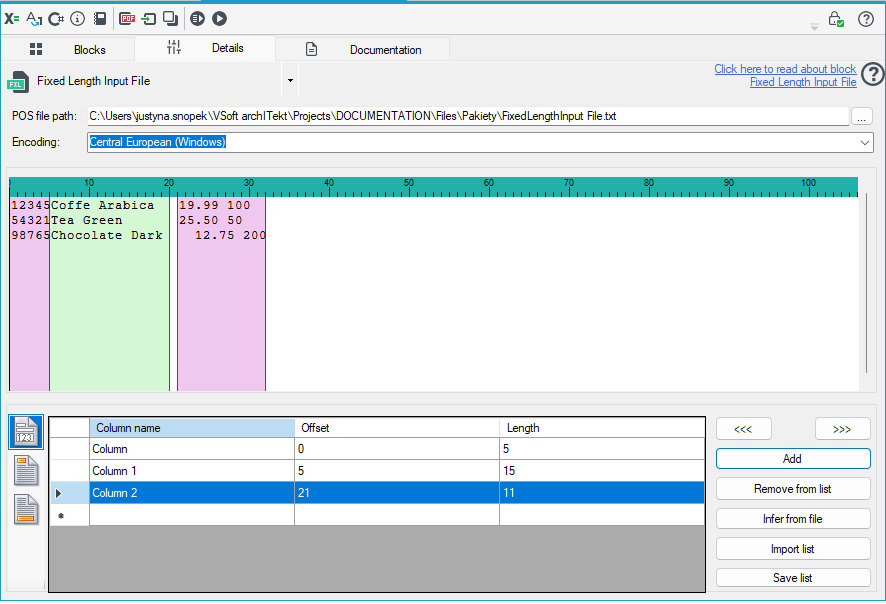This screenshot has height=604, width=886.
Task: Click the preview pane vertical scrollbar
Action: [x=866, y=283]
